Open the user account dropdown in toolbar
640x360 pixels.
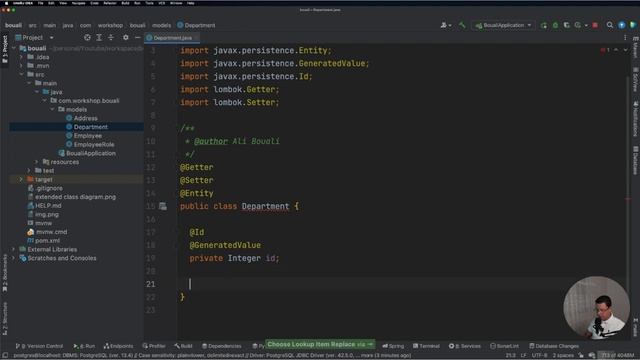point(446,25)
